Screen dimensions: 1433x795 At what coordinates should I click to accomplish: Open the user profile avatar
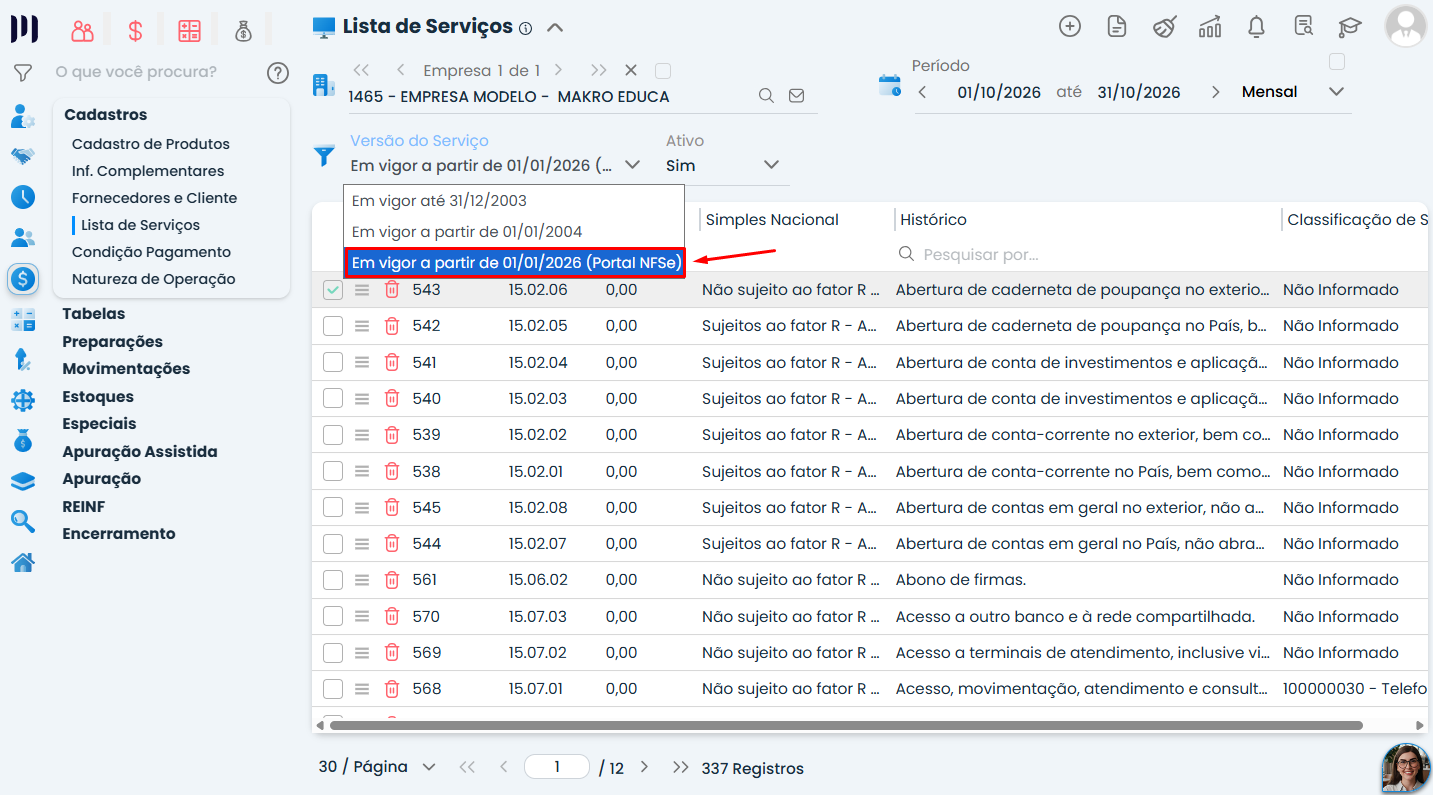click(x=1405, y=26)
